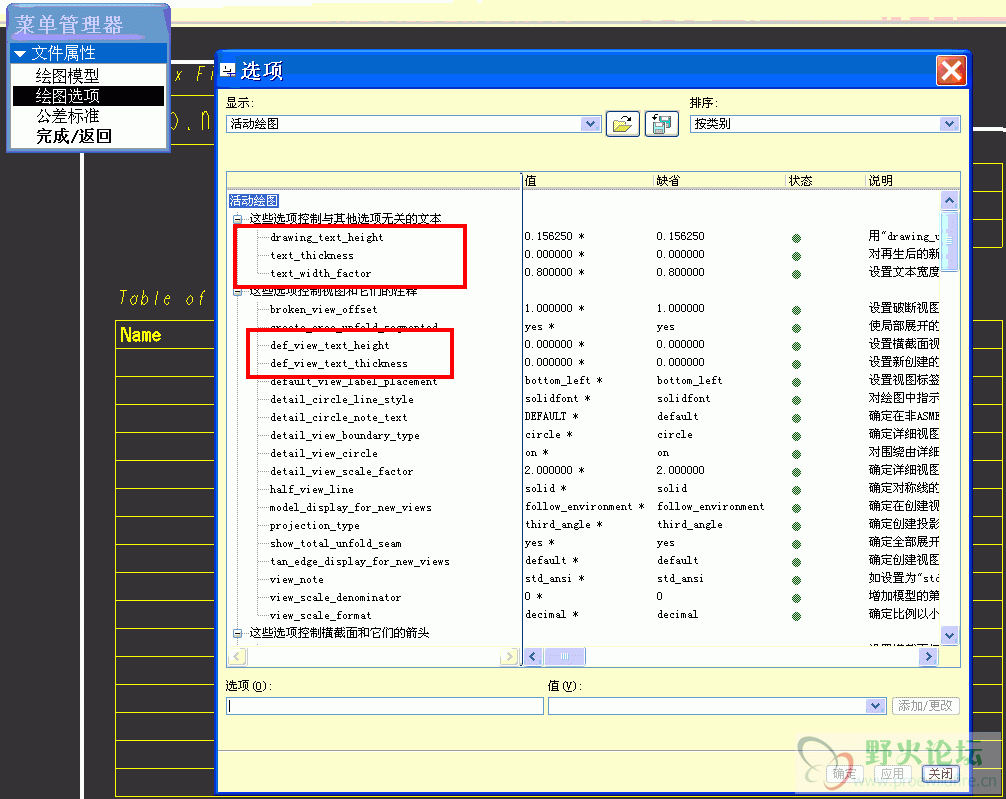Click left arrow of values horizontal scrollbar
Viewport: 1006px width, 799px height.
(533, 657)
